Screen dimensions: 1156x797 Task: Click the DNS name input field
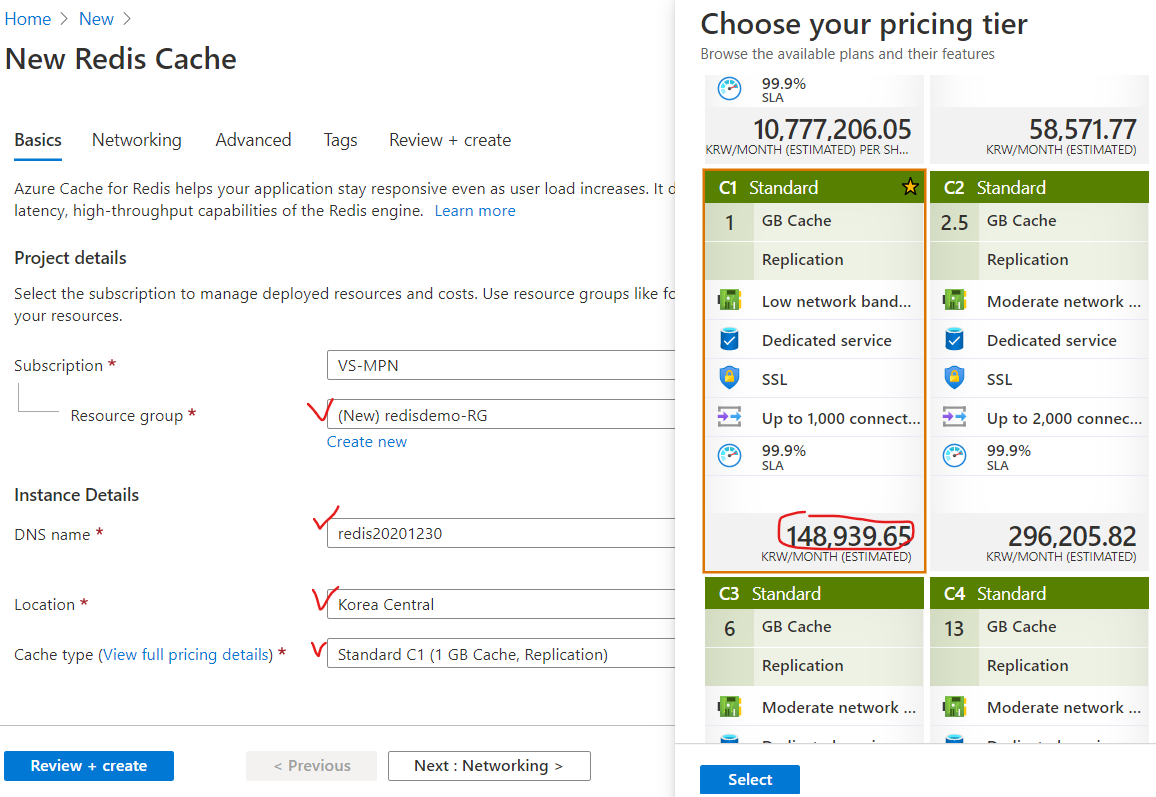[x=500, y=533]
